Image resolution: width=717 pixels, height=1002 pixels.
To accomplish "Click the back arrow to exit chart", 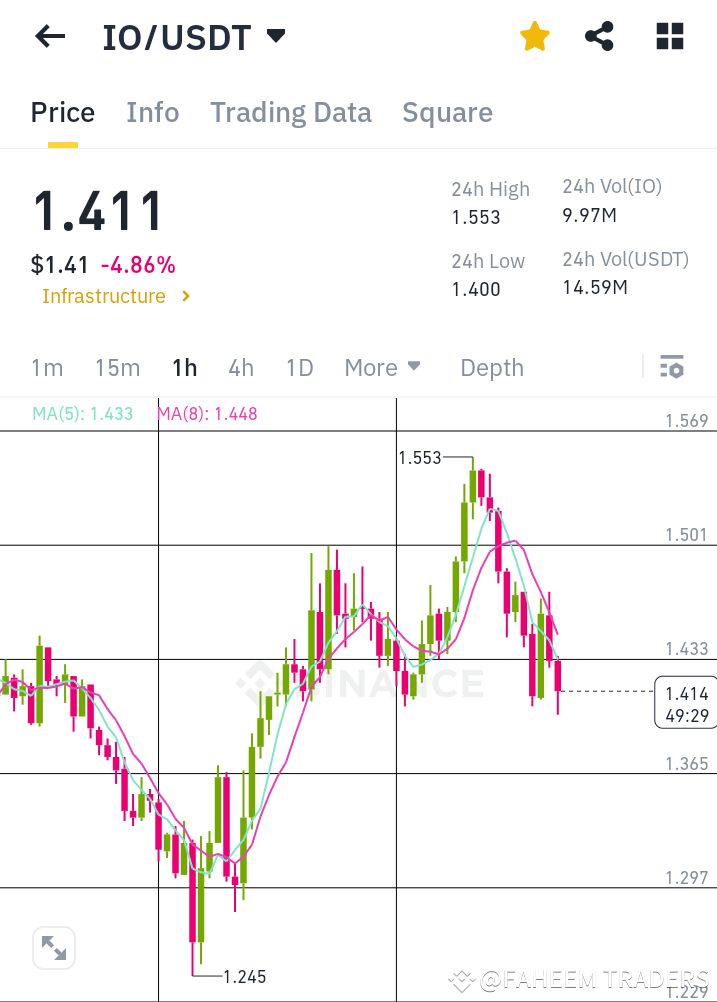I will click(x=48, y=36).
